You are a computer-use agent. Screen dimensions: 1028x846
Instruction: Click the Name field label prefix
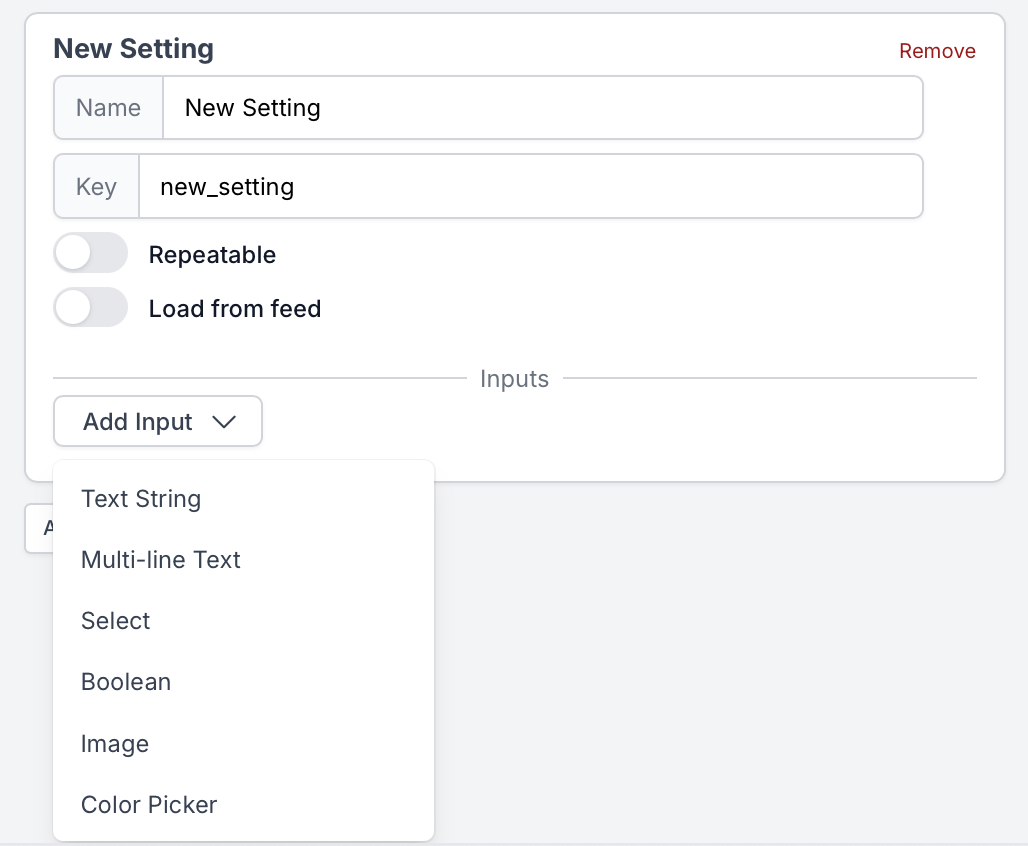pyautogui.click(x=108, y=107)
